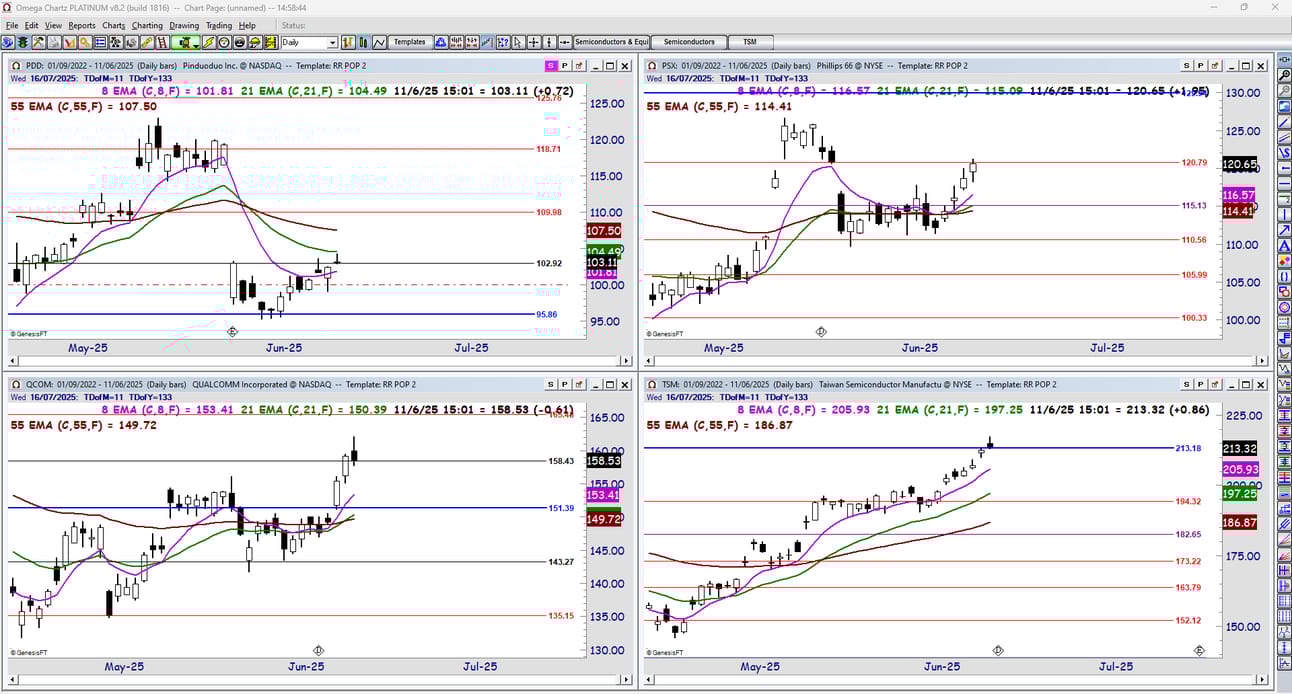Open the File menu

[12, 25]
